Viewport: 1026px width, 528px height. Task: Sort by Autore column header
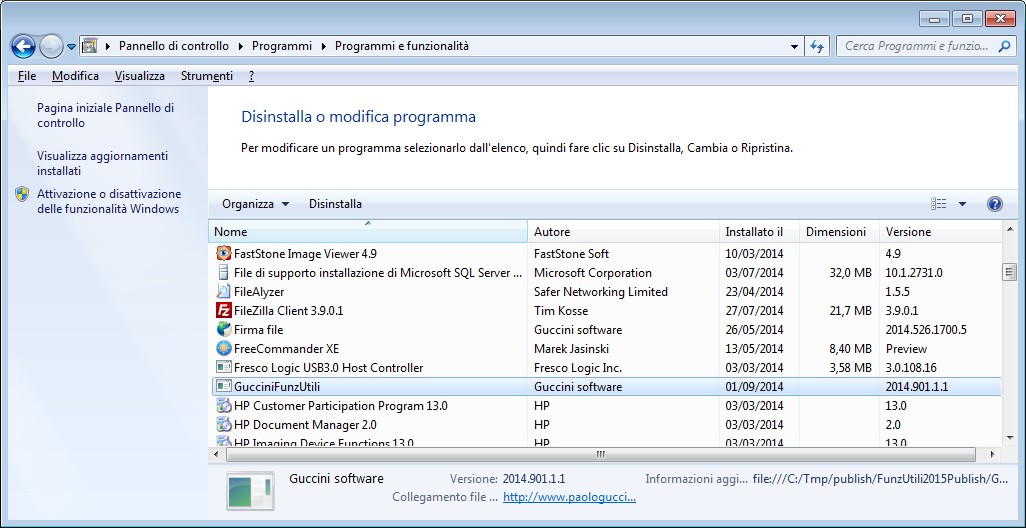point(623,232)
